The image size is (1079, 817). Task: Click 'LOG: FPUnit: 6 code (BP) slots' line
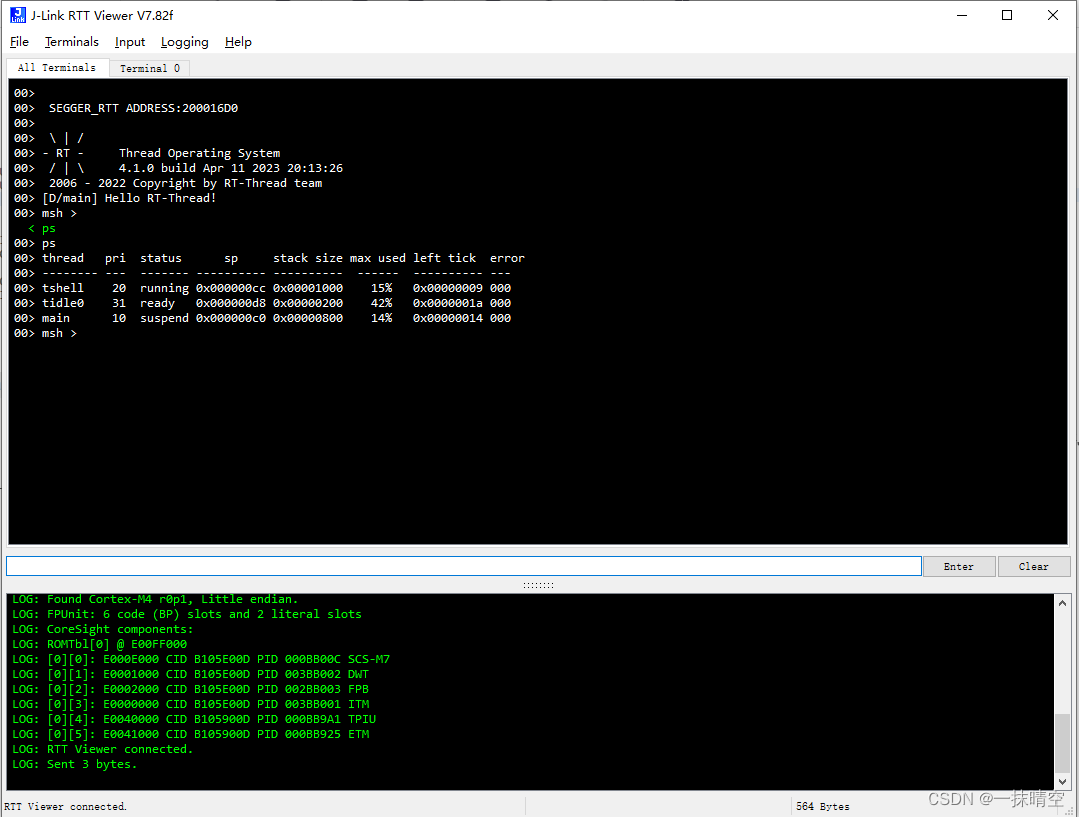(186, 615)
